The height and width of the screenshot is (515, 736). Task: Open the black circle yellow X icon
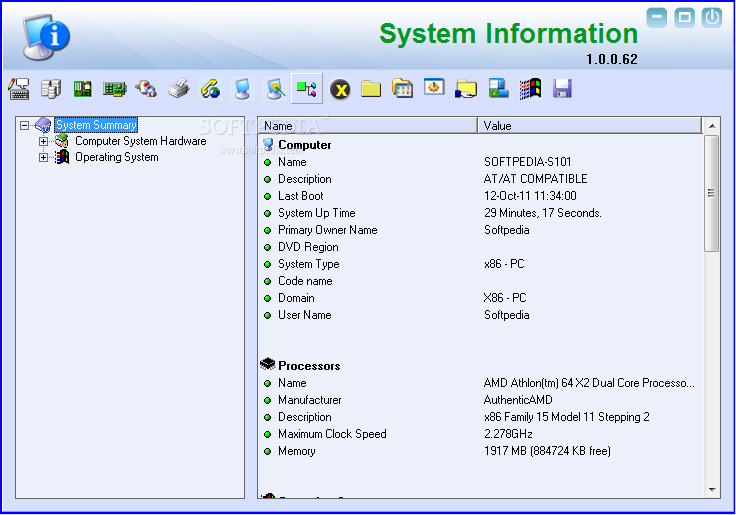[x=340, y=89]
